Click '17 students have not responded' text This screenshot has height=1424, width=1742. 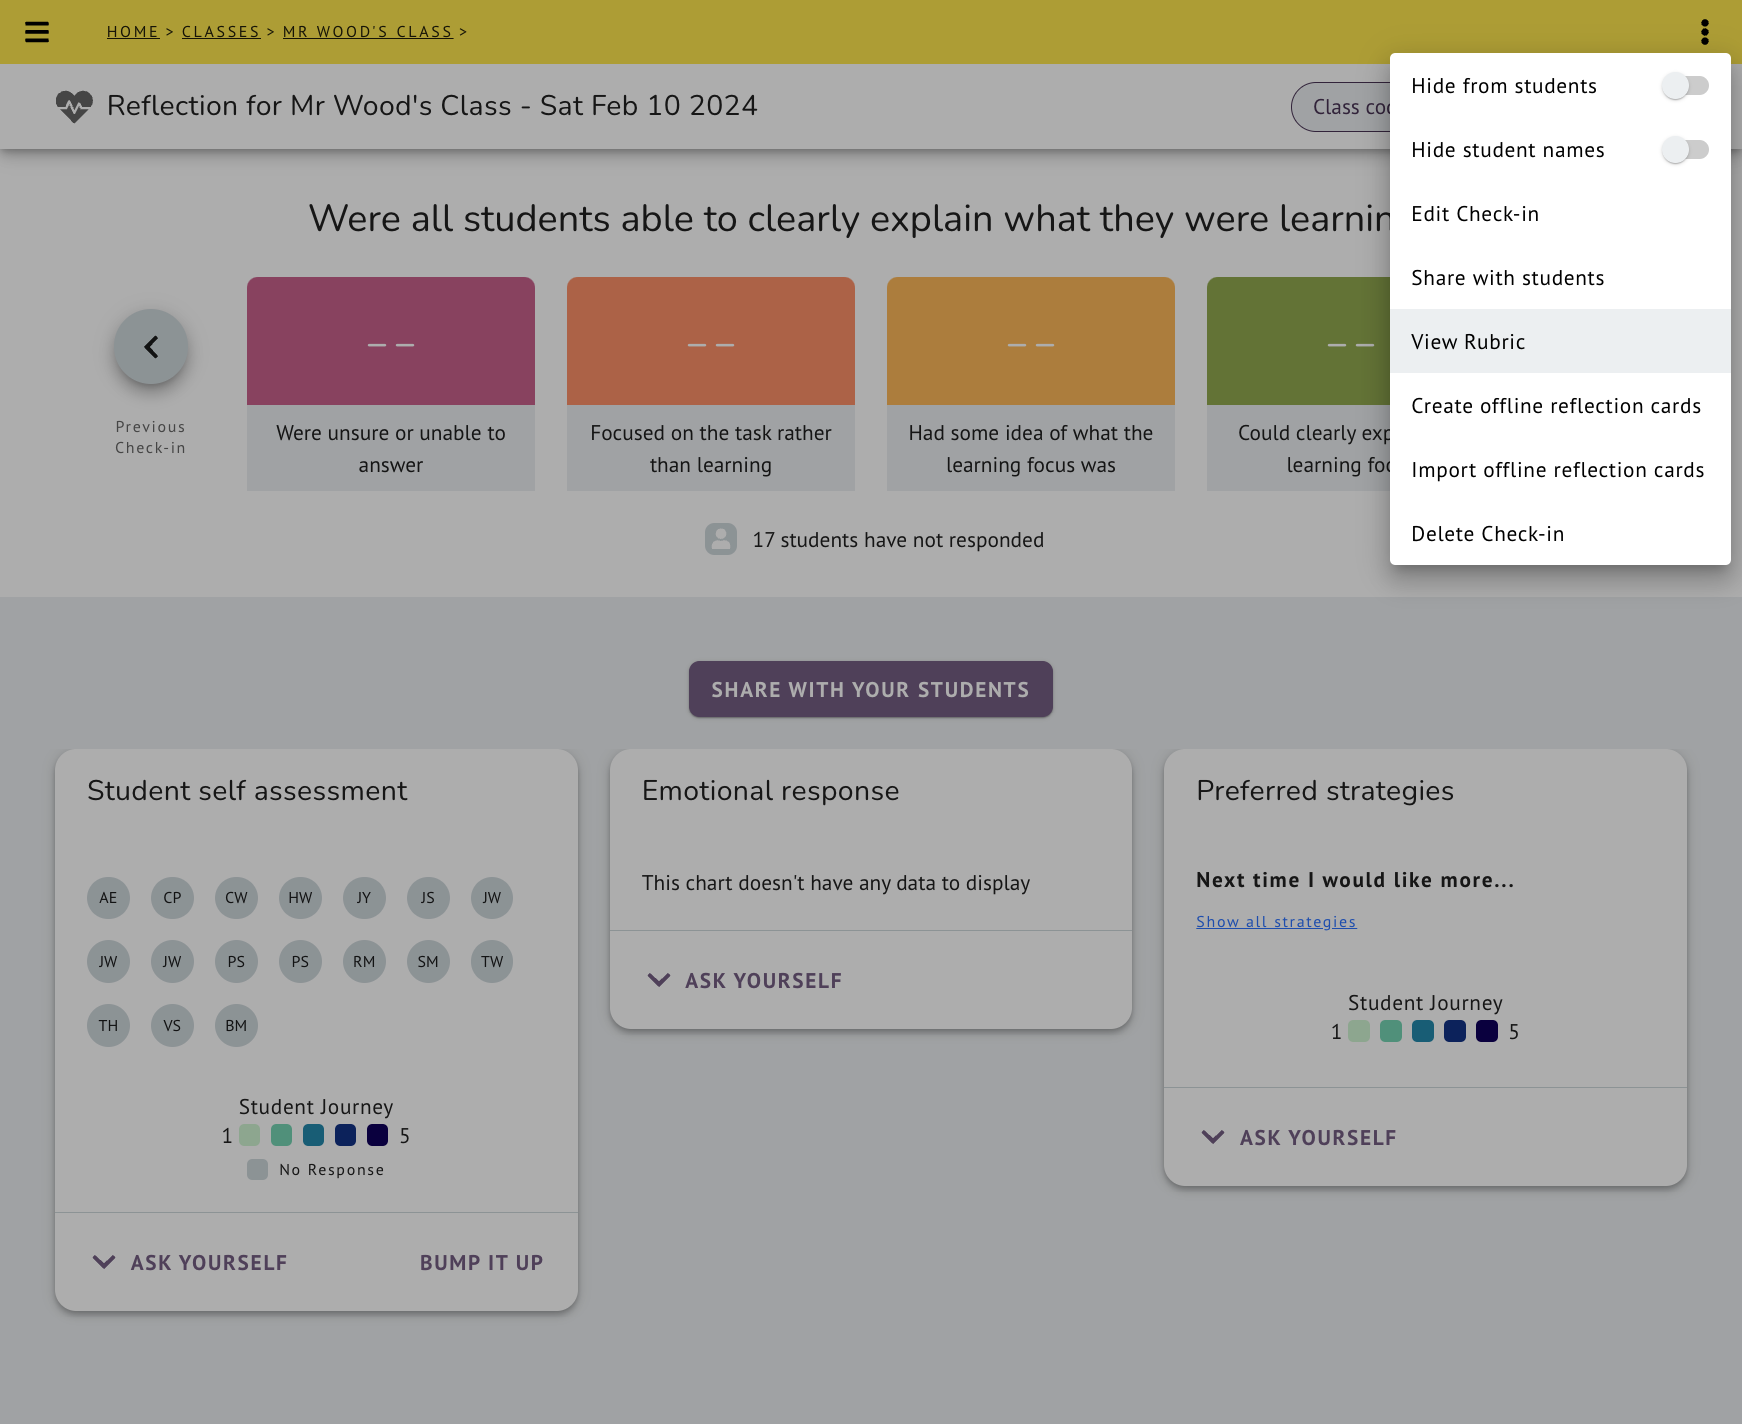tap(898, 540)
